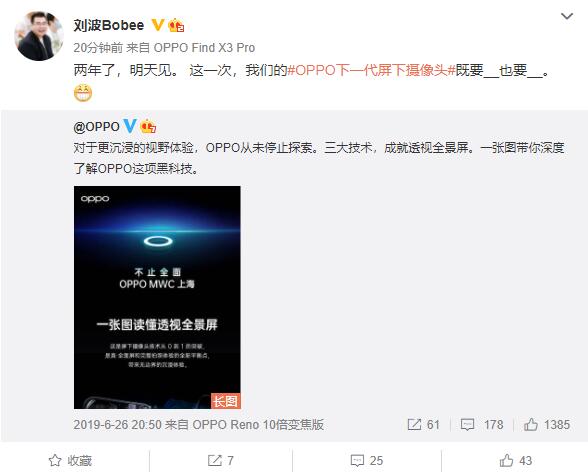Click the 刘波Bobee username
Image resolution: width=588 pixels, height=474 pixels.
(x=109, y=25)
